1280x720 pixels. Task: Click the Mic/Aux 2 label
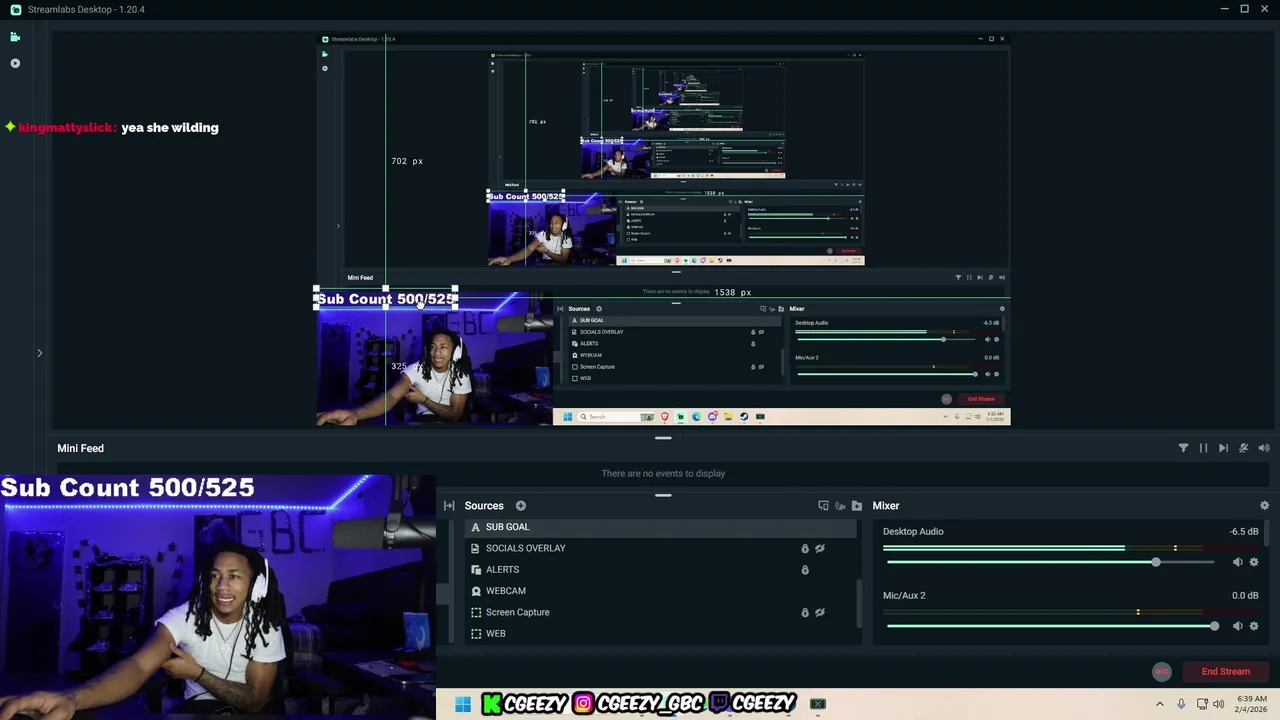(904, 596)
